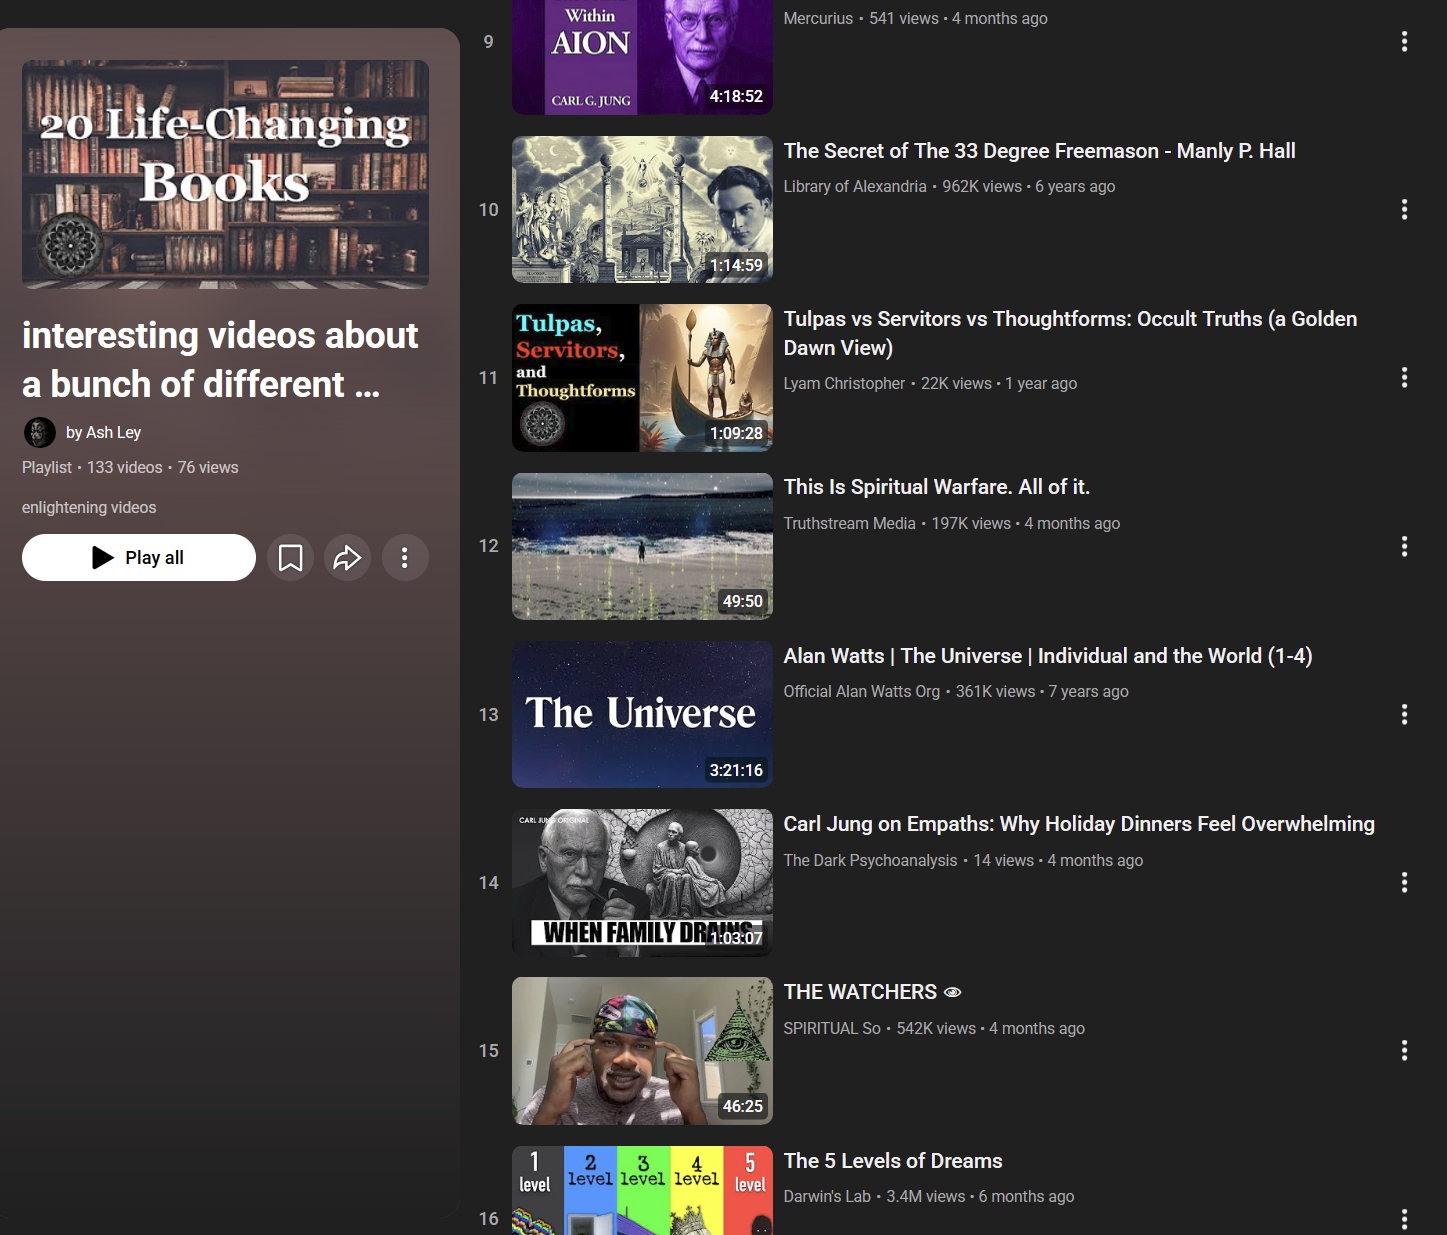Visit The Dark Psychoanalysis channel

tap(870, 860)
